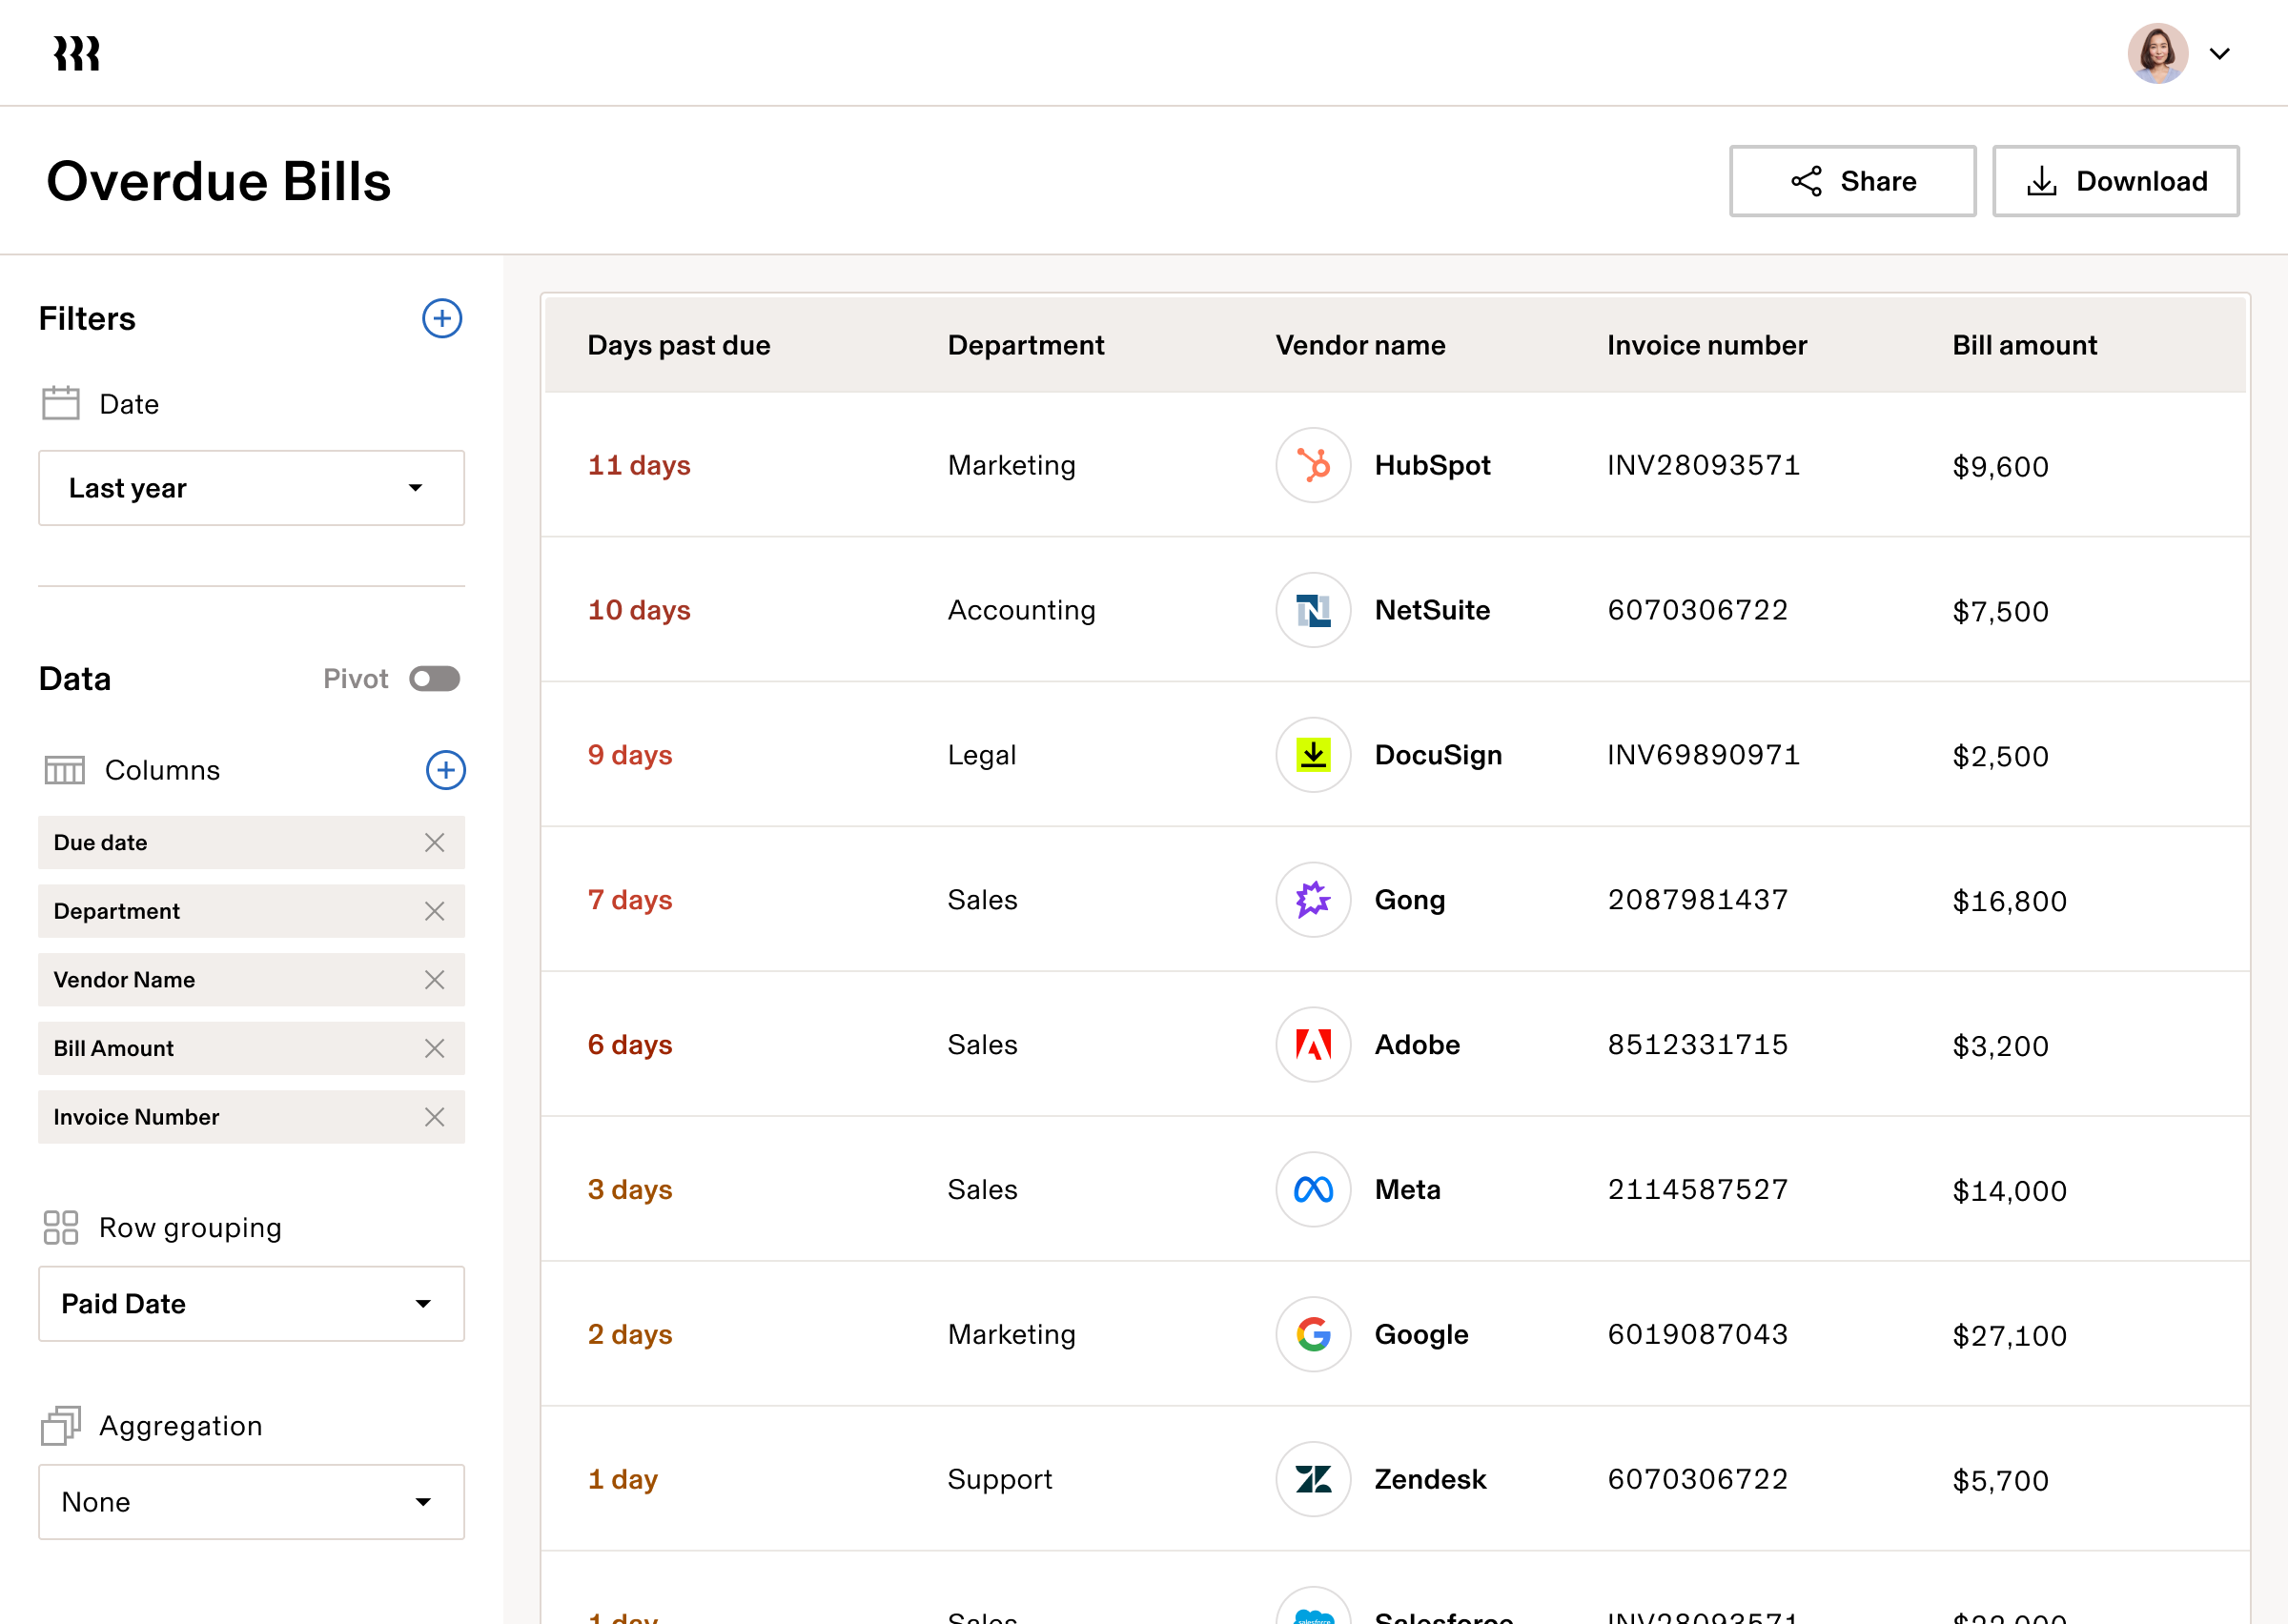Click the DocuSign vendor logo
This screenshot has height=1624, width=2288.
tap(1312, 755)
